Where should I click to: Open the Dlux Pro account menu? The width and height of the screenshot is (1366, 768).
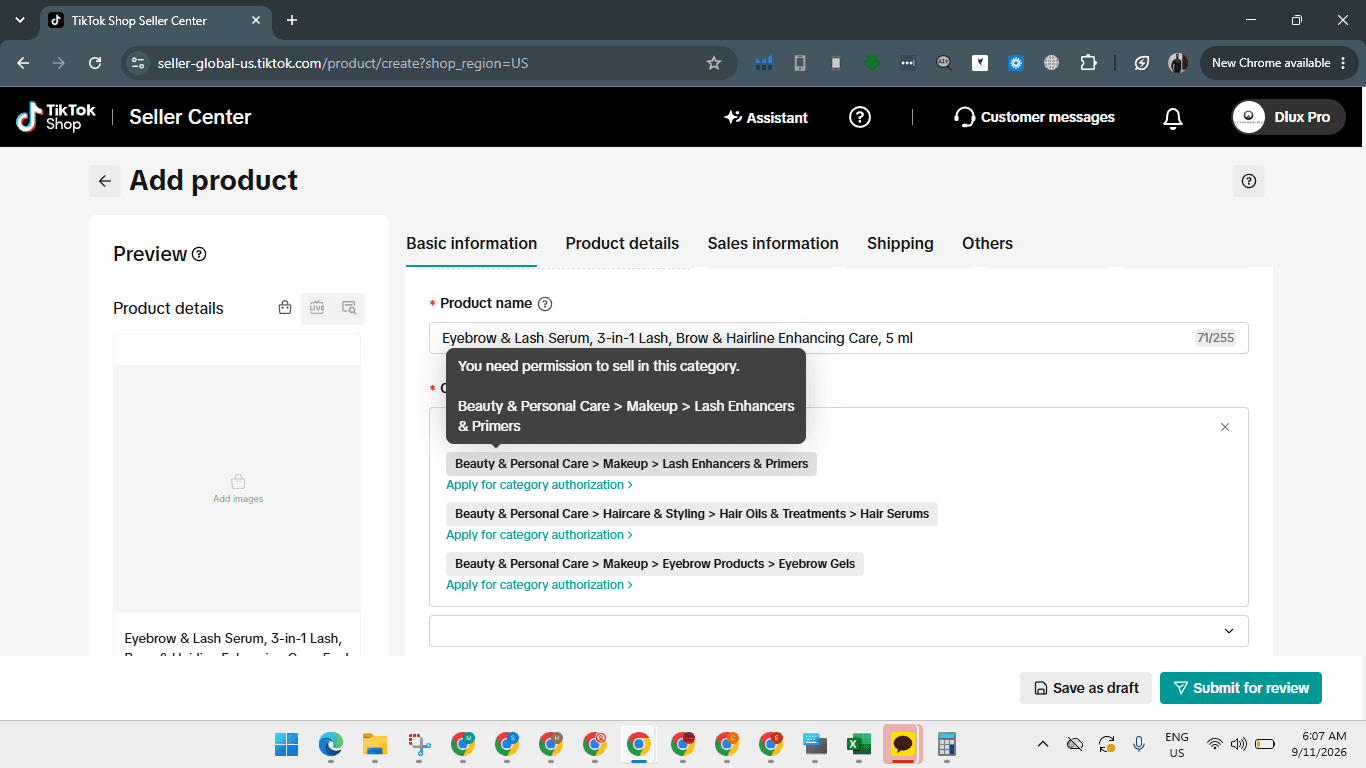1288,117
